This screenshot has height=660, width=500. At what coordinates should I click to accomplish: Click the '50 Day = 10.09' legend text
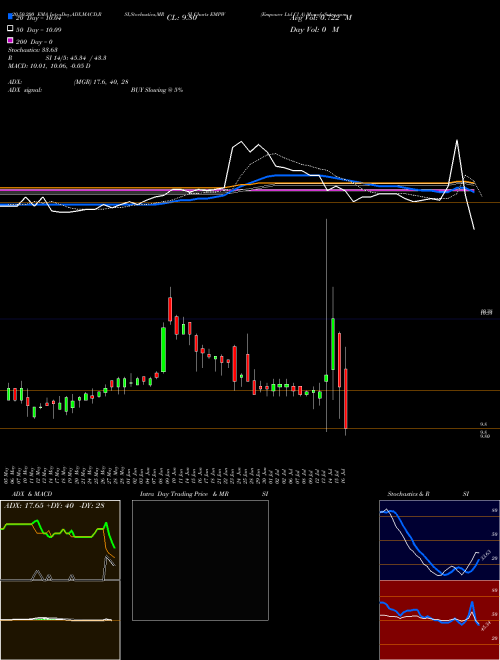tap(39, 30)
